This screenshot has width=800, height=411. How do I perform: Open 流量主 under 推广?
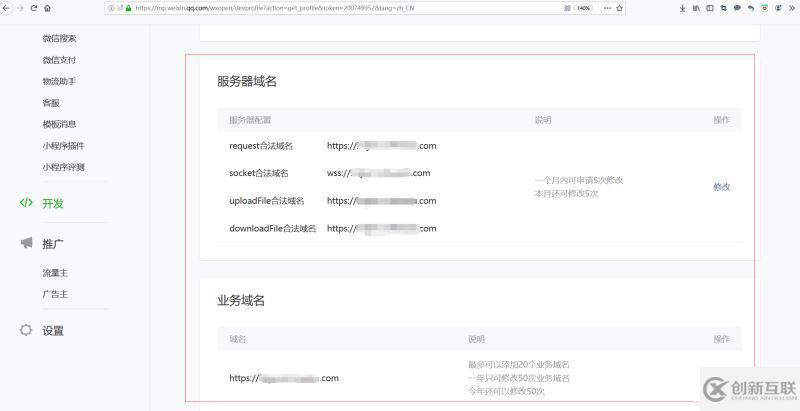pyautogui.click(x=55, y=272)
